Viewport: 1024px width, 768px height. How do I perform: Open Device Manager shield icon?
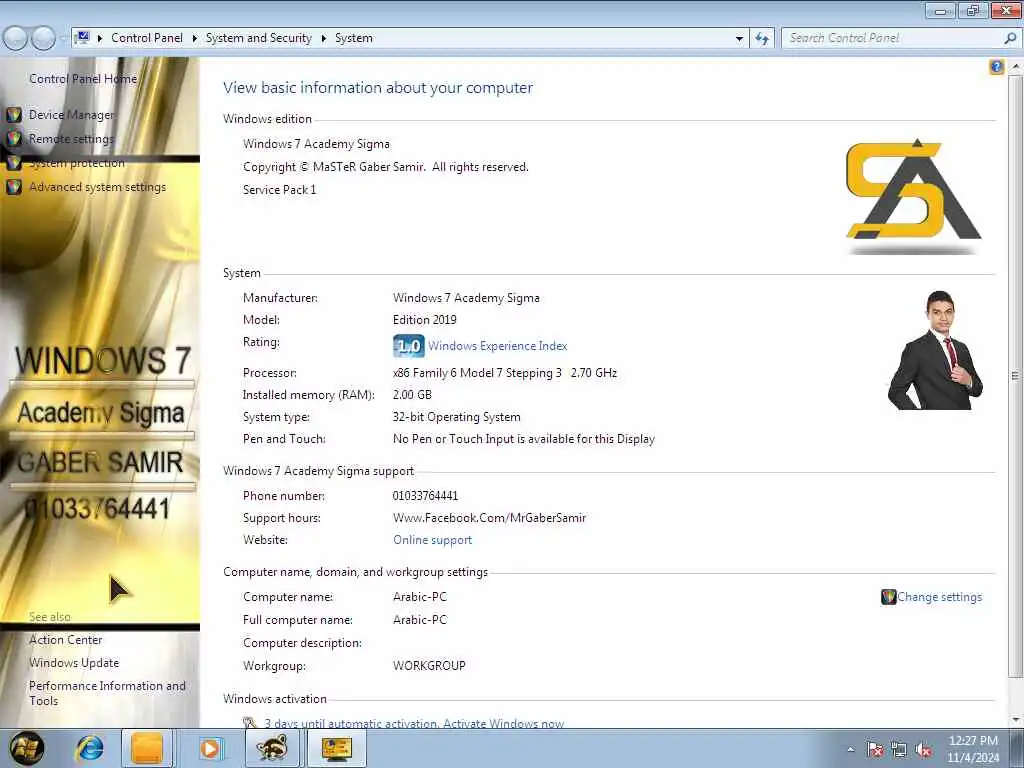[x=14, y=115]
